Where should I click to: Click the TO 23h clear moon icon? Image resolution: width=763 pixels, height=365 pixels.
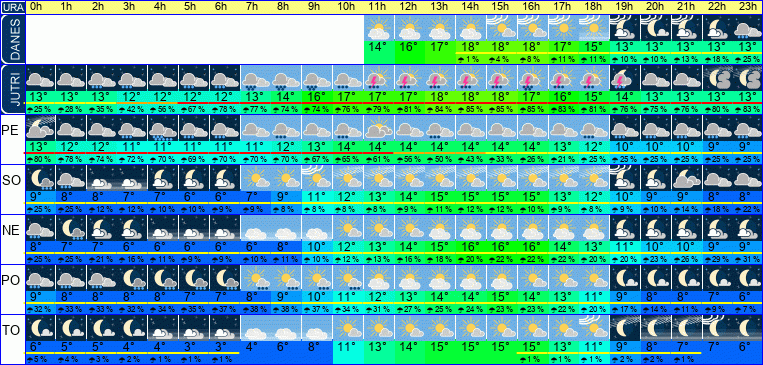pos(747,328)
